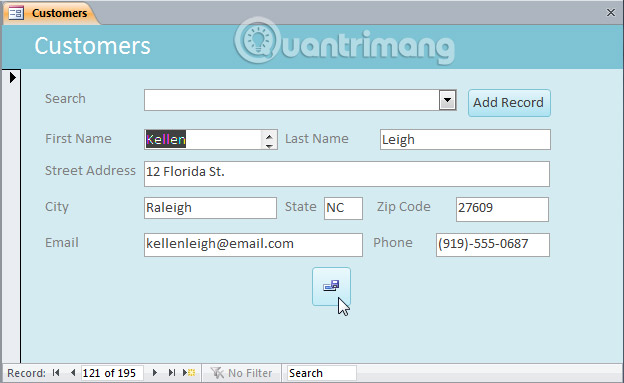This screenshot has width=624, height=383.
Task: Click the Search box in navigation bar
Action: tap(321, 373)
